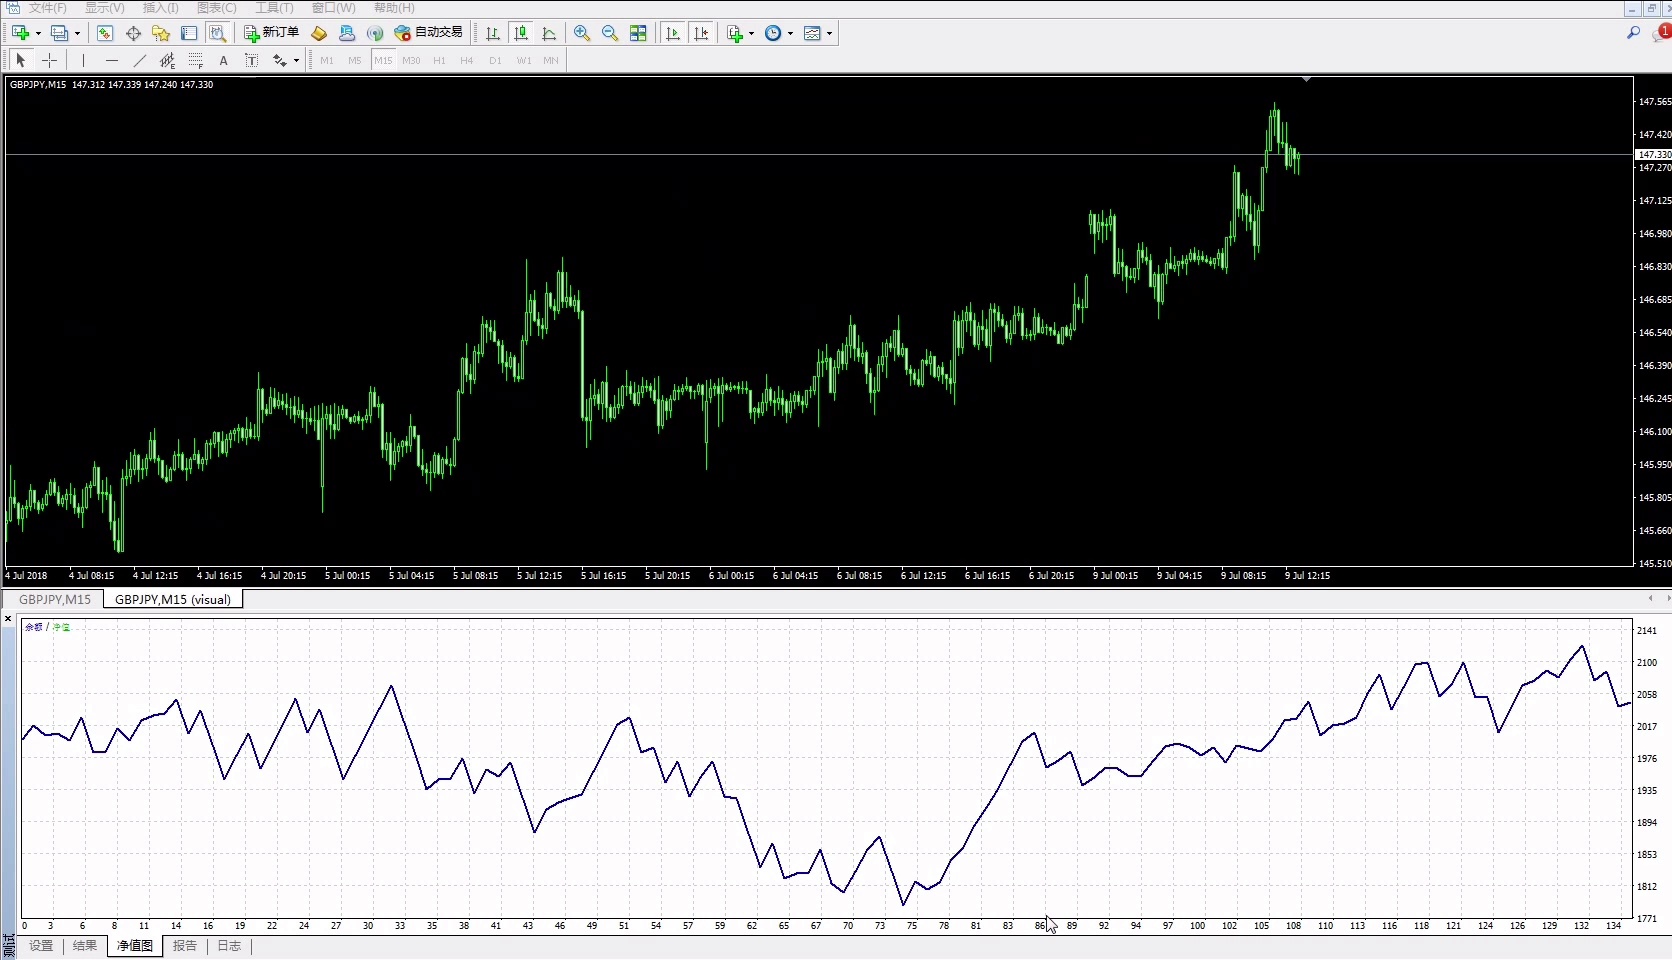
Task: Switch to the M30 timeframe
Action: coord(411,60)
